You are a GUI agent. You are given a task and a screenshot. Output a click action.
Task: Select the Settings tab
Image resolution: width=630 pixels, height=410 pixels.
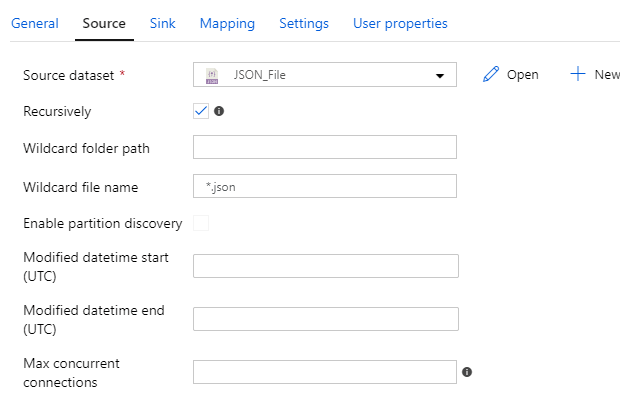pyautogui.click(x=304, y=23)
